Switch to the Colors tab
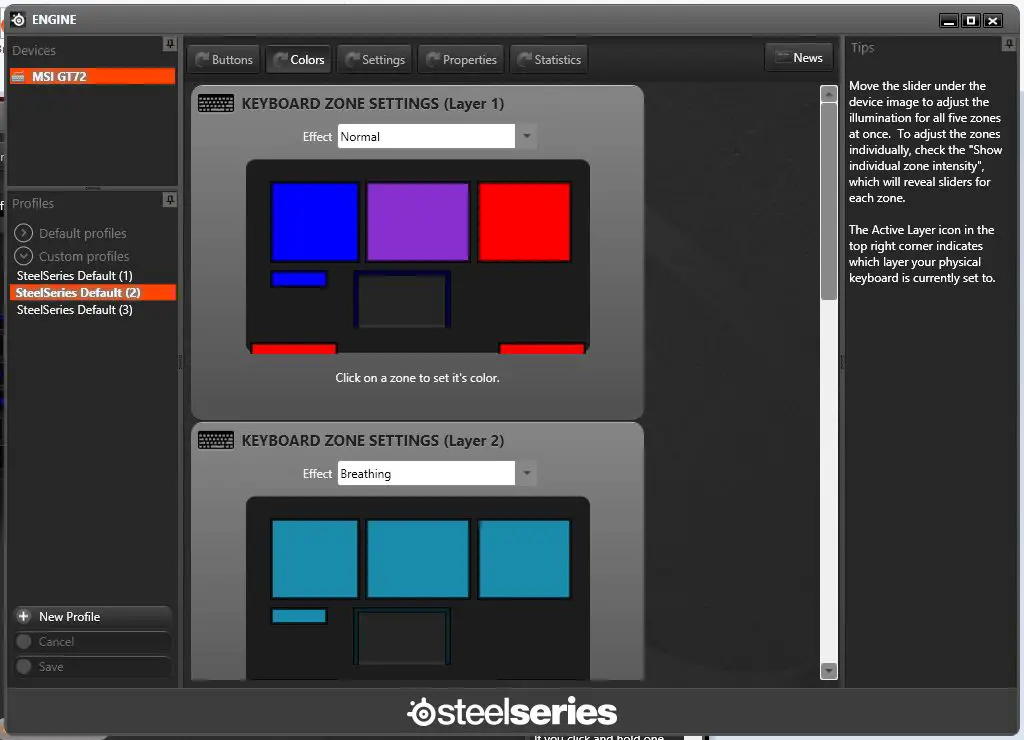 click(299, 59)
